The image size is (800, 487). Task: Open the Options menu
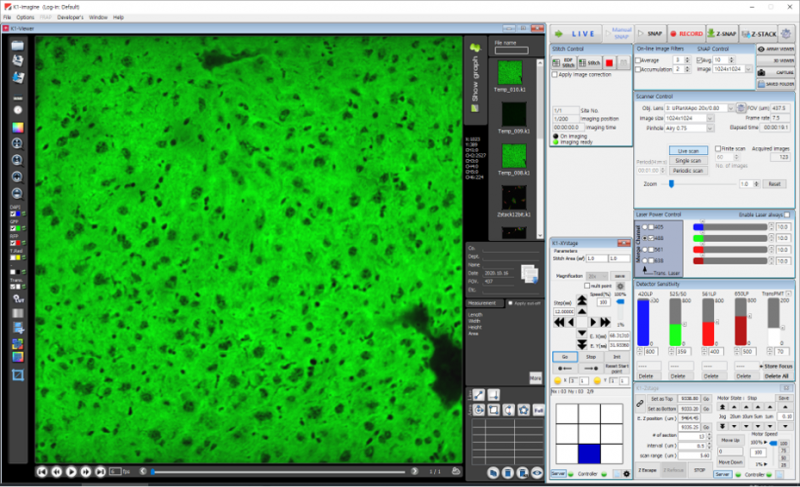click(25, 17)
